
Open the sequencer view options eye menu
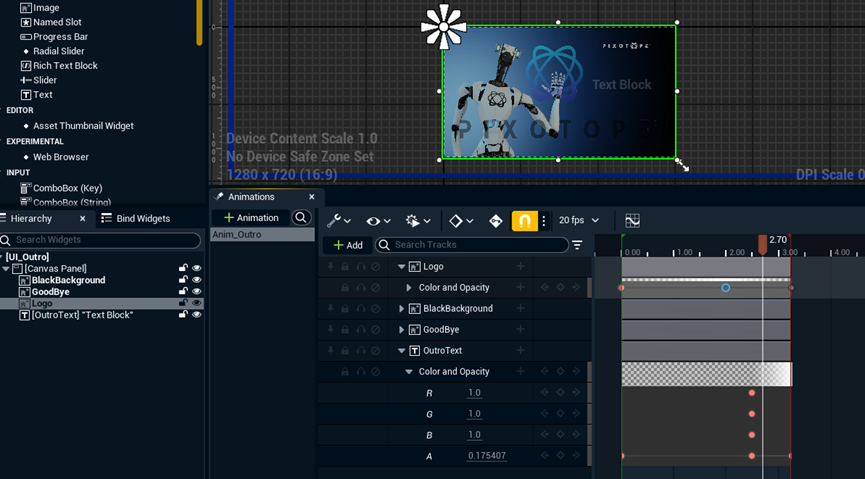click(377, 220)
